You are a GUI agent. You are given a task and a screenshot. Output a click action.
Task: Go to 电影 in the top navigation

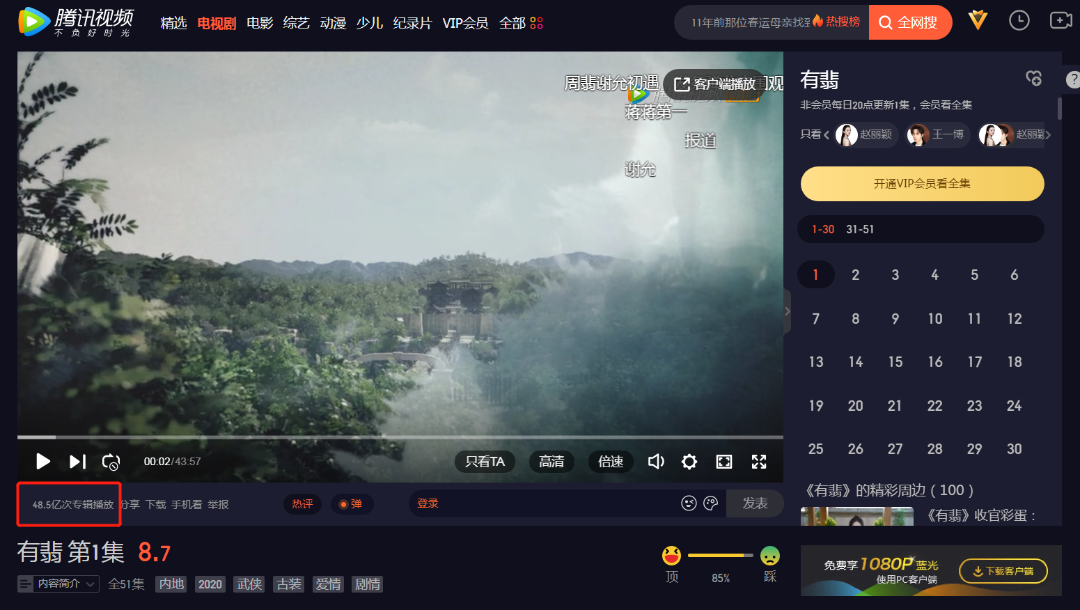259,22
